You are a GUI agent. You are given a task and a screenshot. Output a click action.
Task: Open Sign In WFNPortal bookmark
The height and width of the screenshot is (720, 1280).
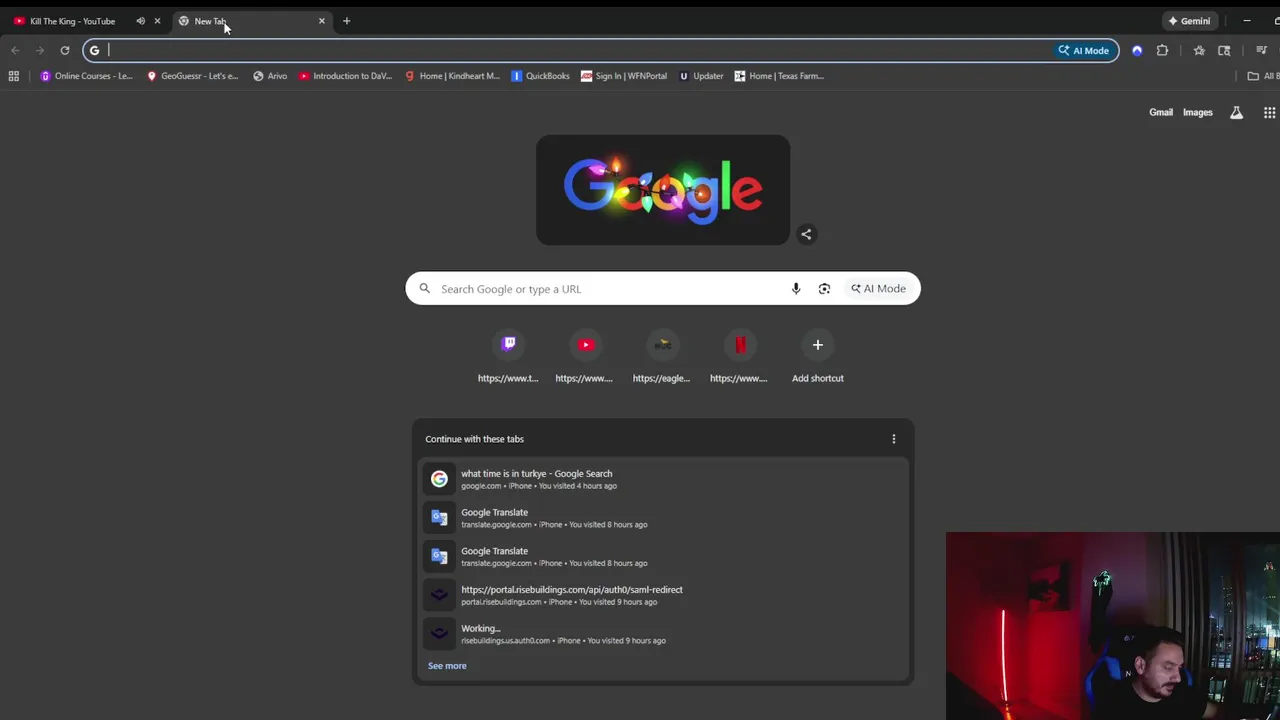(x=624, y=76)
